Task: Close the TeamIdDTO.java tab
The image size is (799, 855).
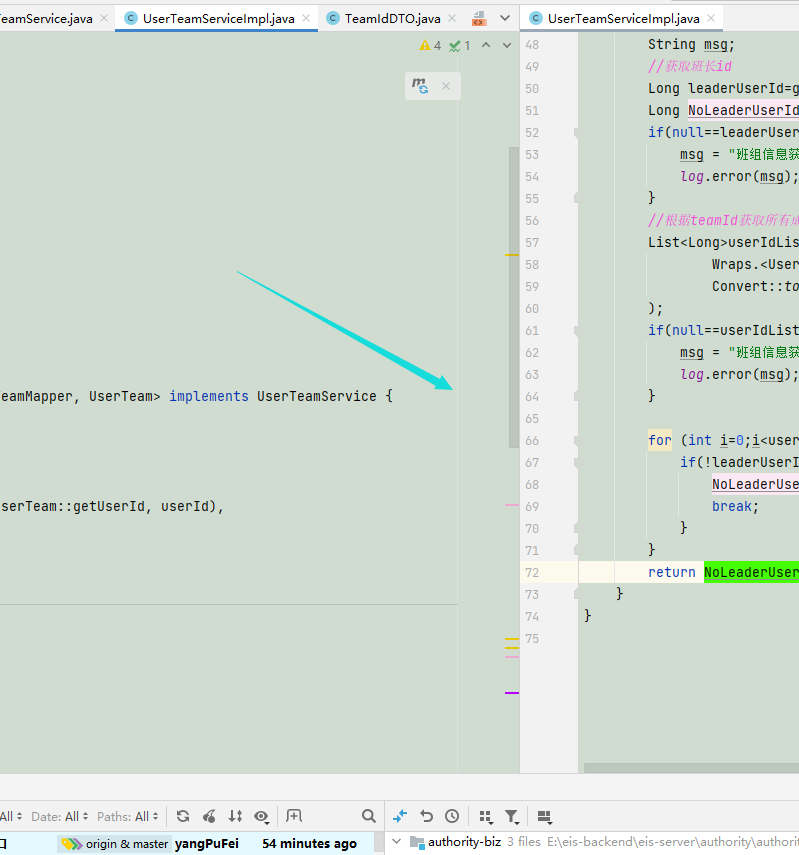Action: click(452, 19)
